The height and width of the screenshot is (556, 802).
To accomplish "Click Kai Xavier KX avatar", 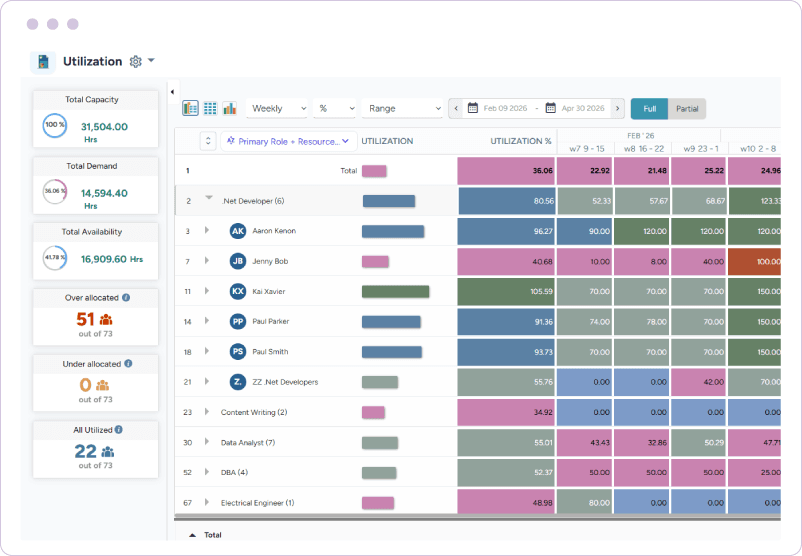I will [238, 292].
